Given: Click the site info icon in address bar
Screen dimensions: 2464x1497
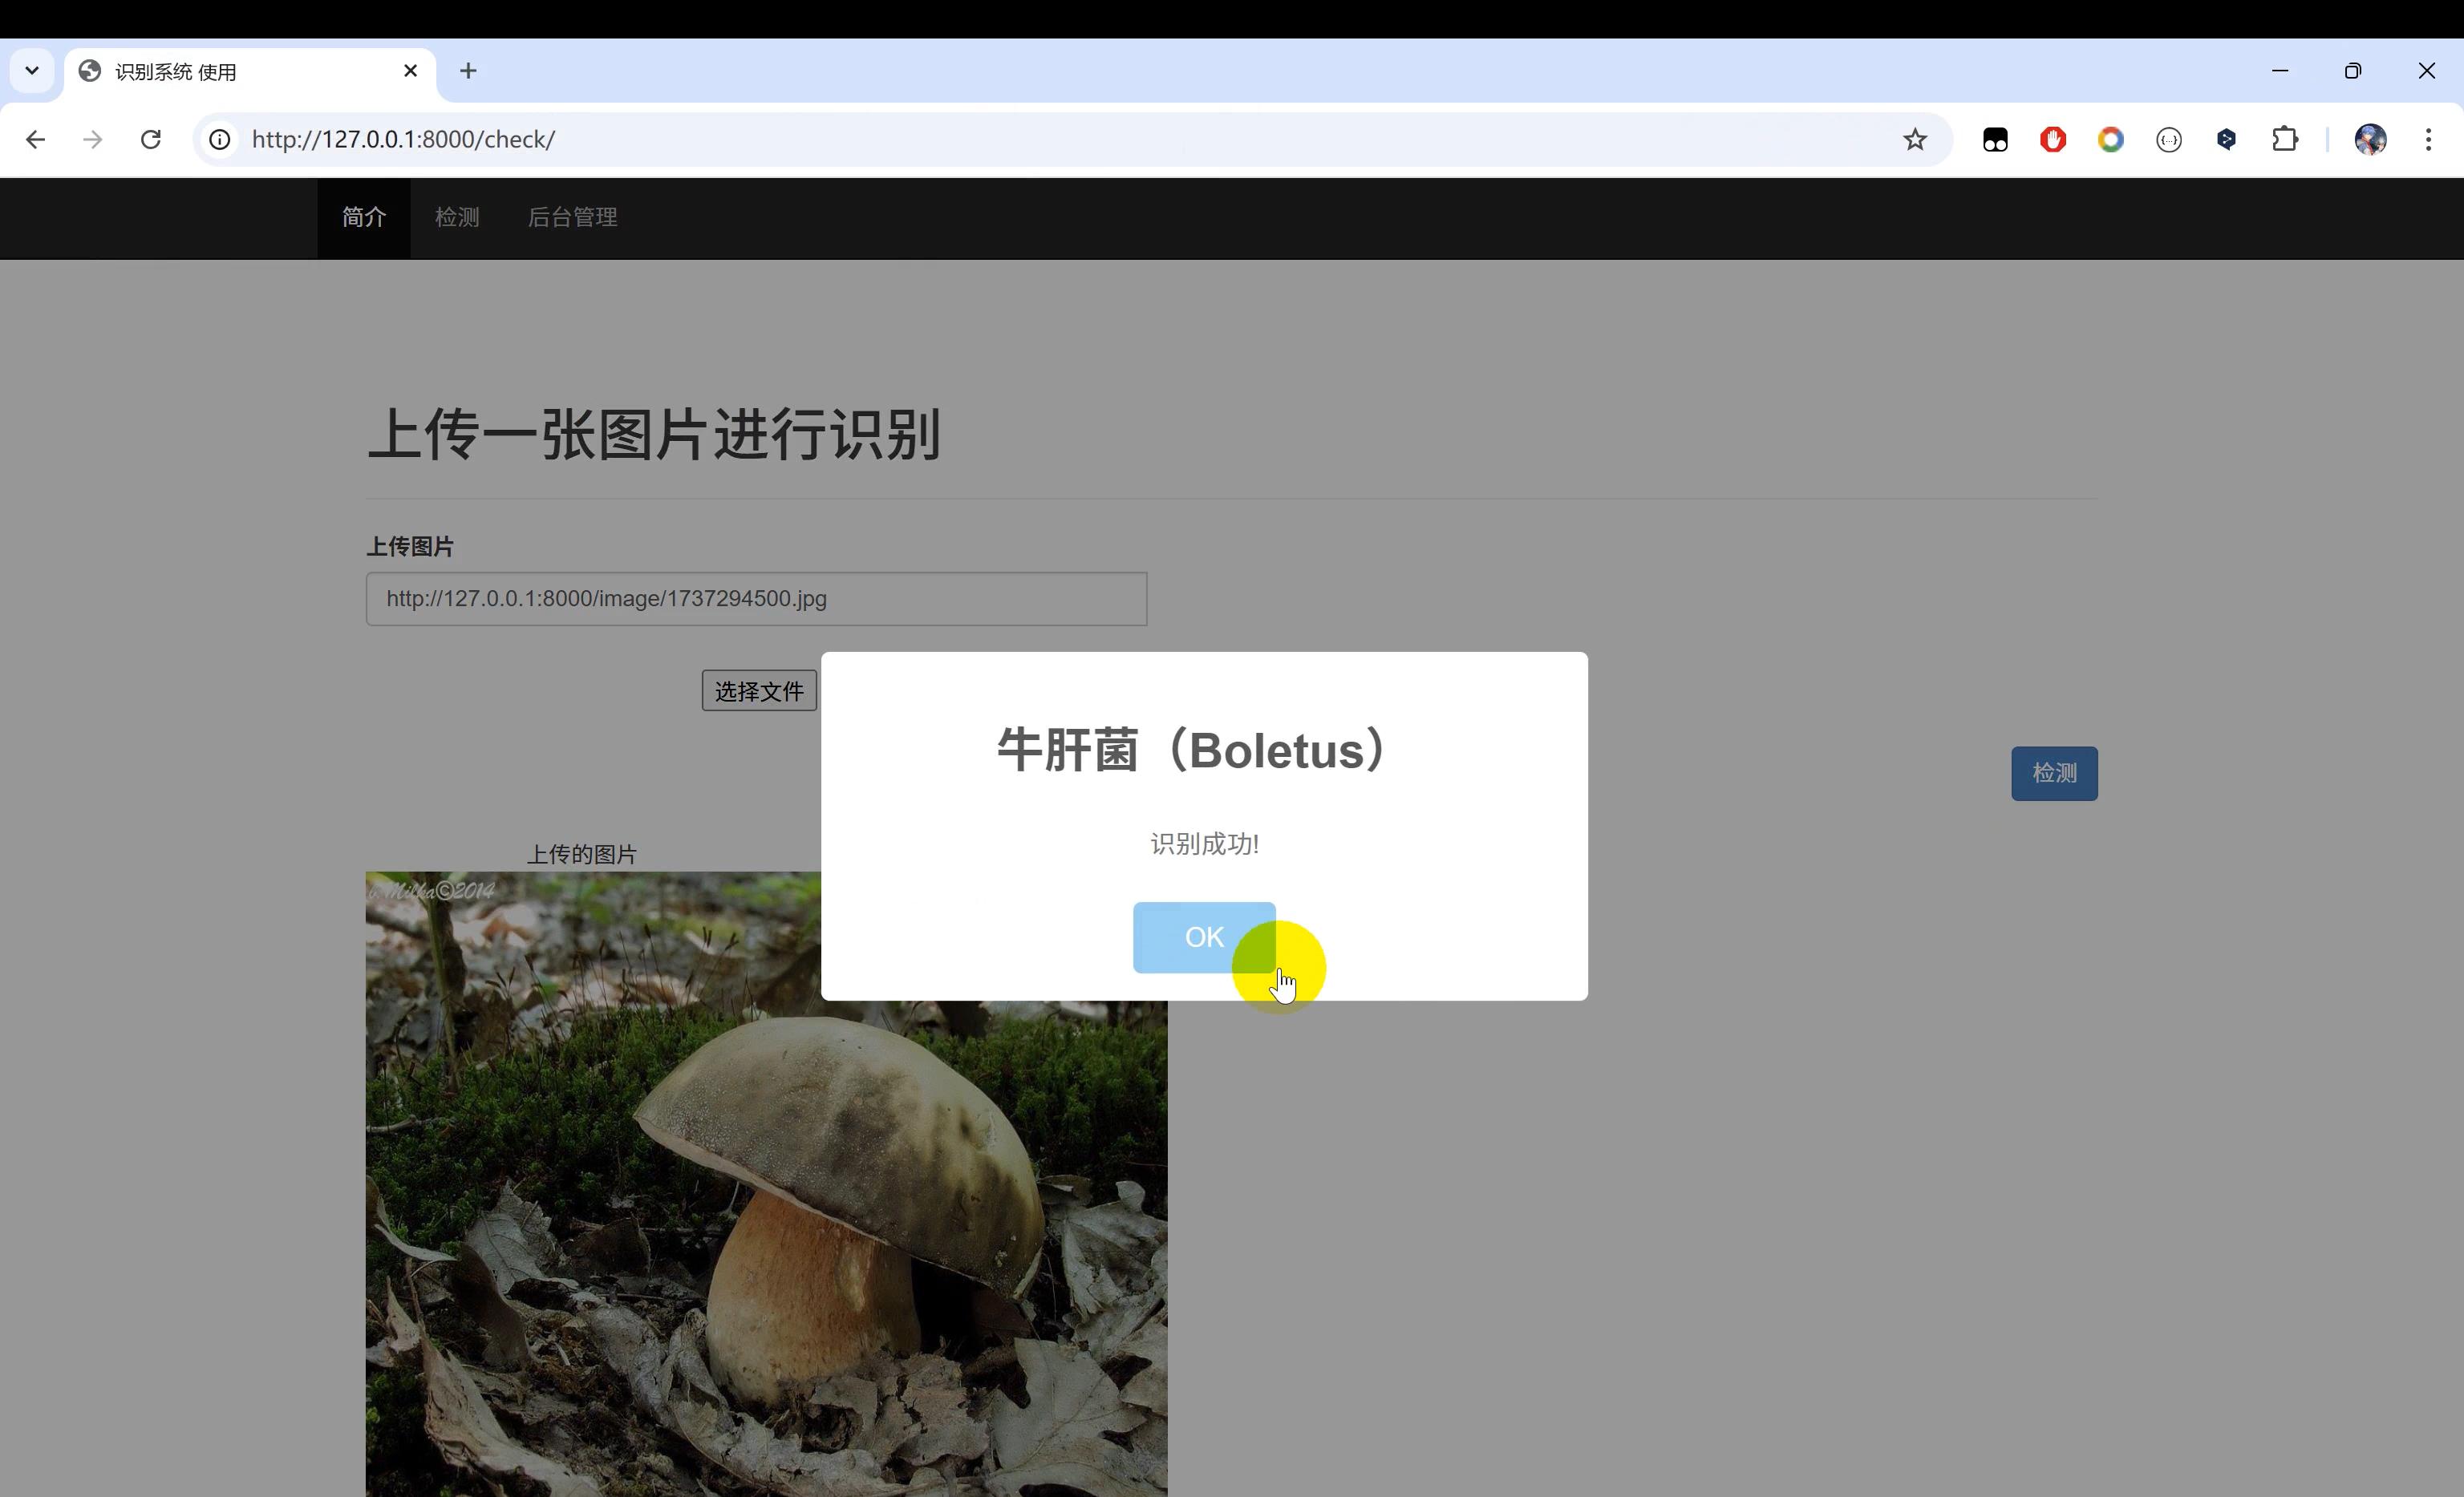Looking at the screenshot, I should click(219, 139).
